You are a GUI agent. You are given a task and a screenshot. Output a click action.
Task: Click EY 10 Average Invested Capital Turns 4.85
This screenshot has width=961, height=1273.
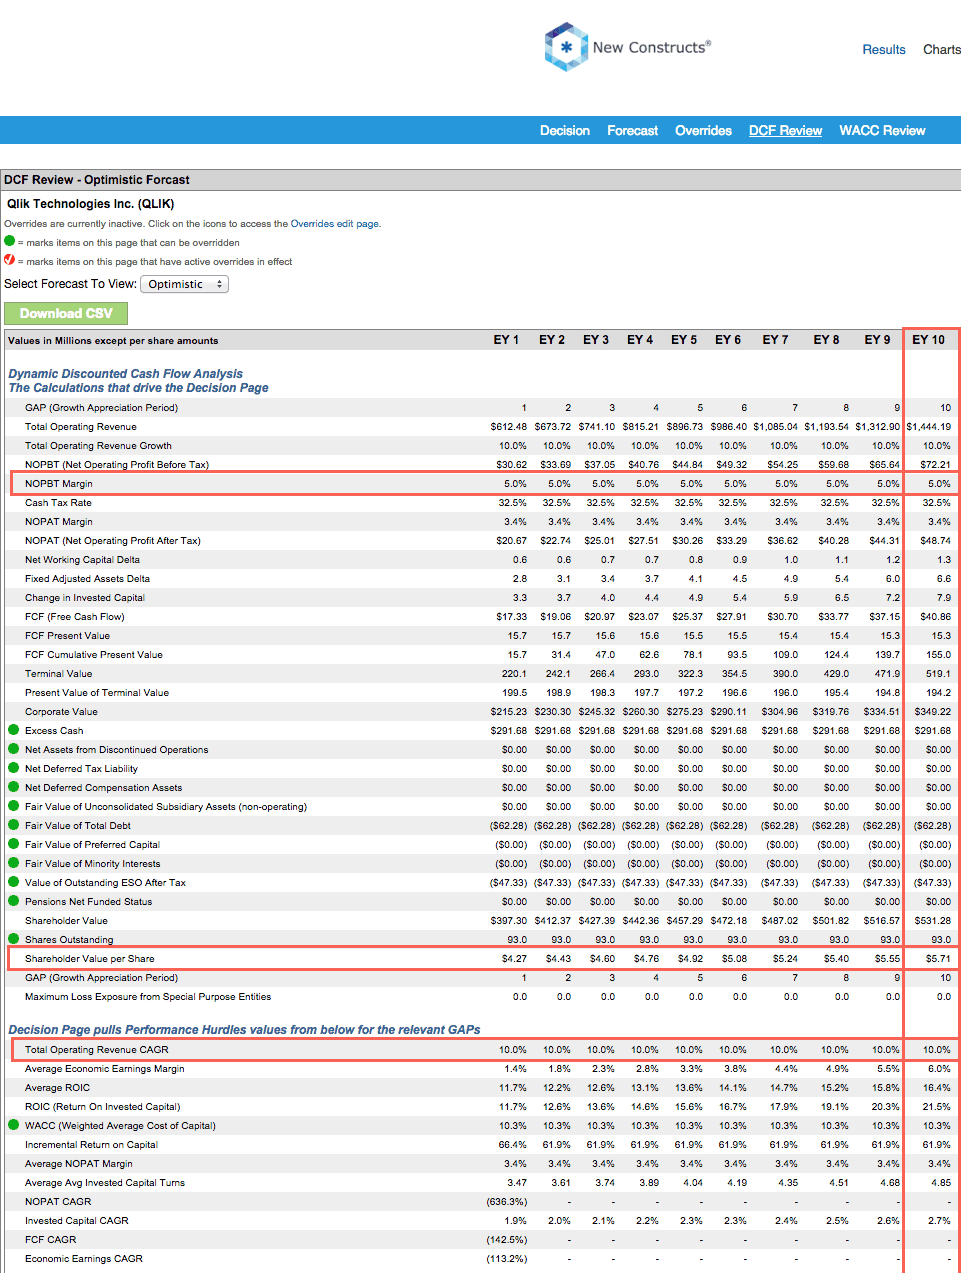coord(941,1183)
